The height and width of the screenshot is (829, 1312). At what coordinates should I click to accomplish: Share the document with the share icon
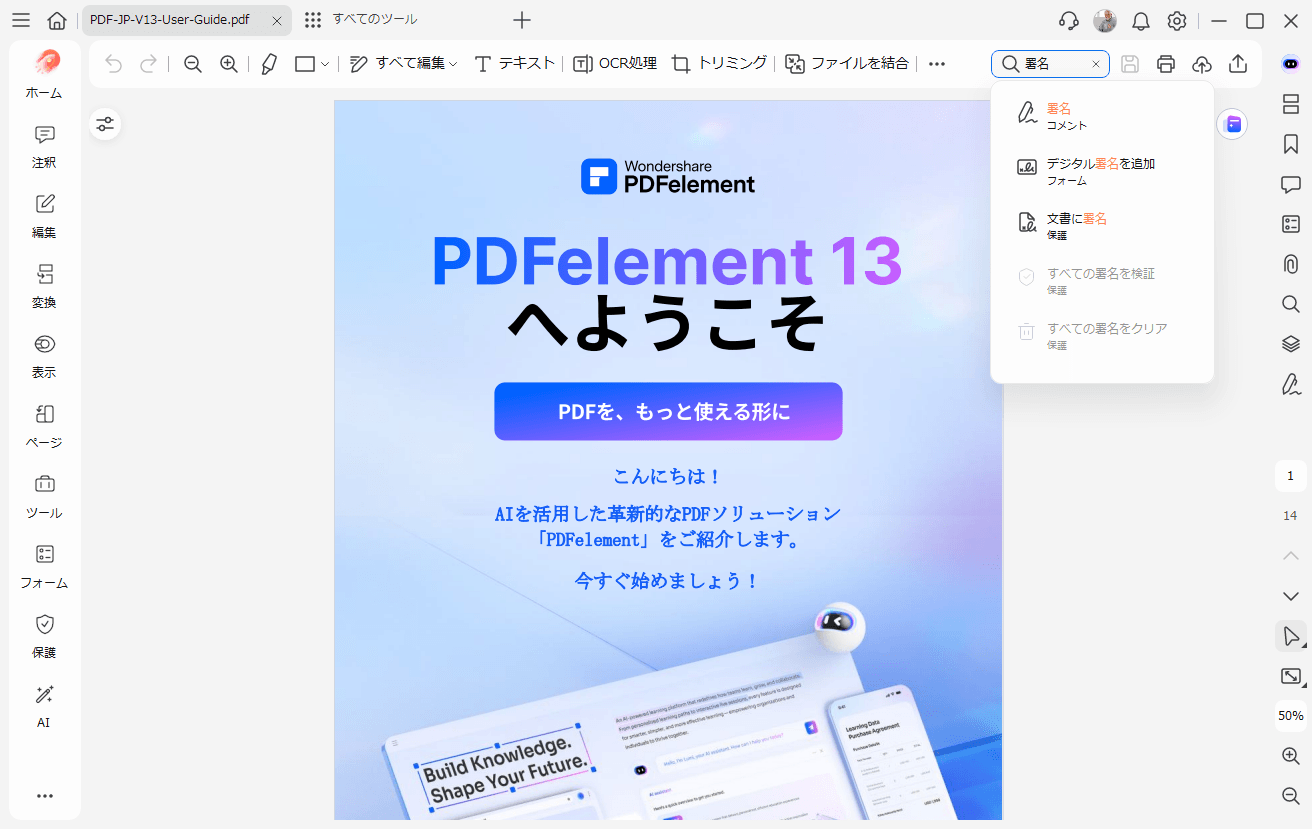(x=1238, y=64)
